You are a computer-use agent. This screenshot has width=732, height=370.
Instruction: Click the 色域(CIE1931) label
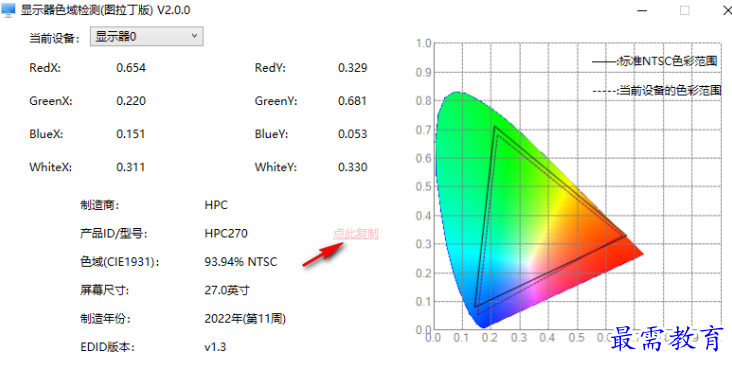point(120,262)
